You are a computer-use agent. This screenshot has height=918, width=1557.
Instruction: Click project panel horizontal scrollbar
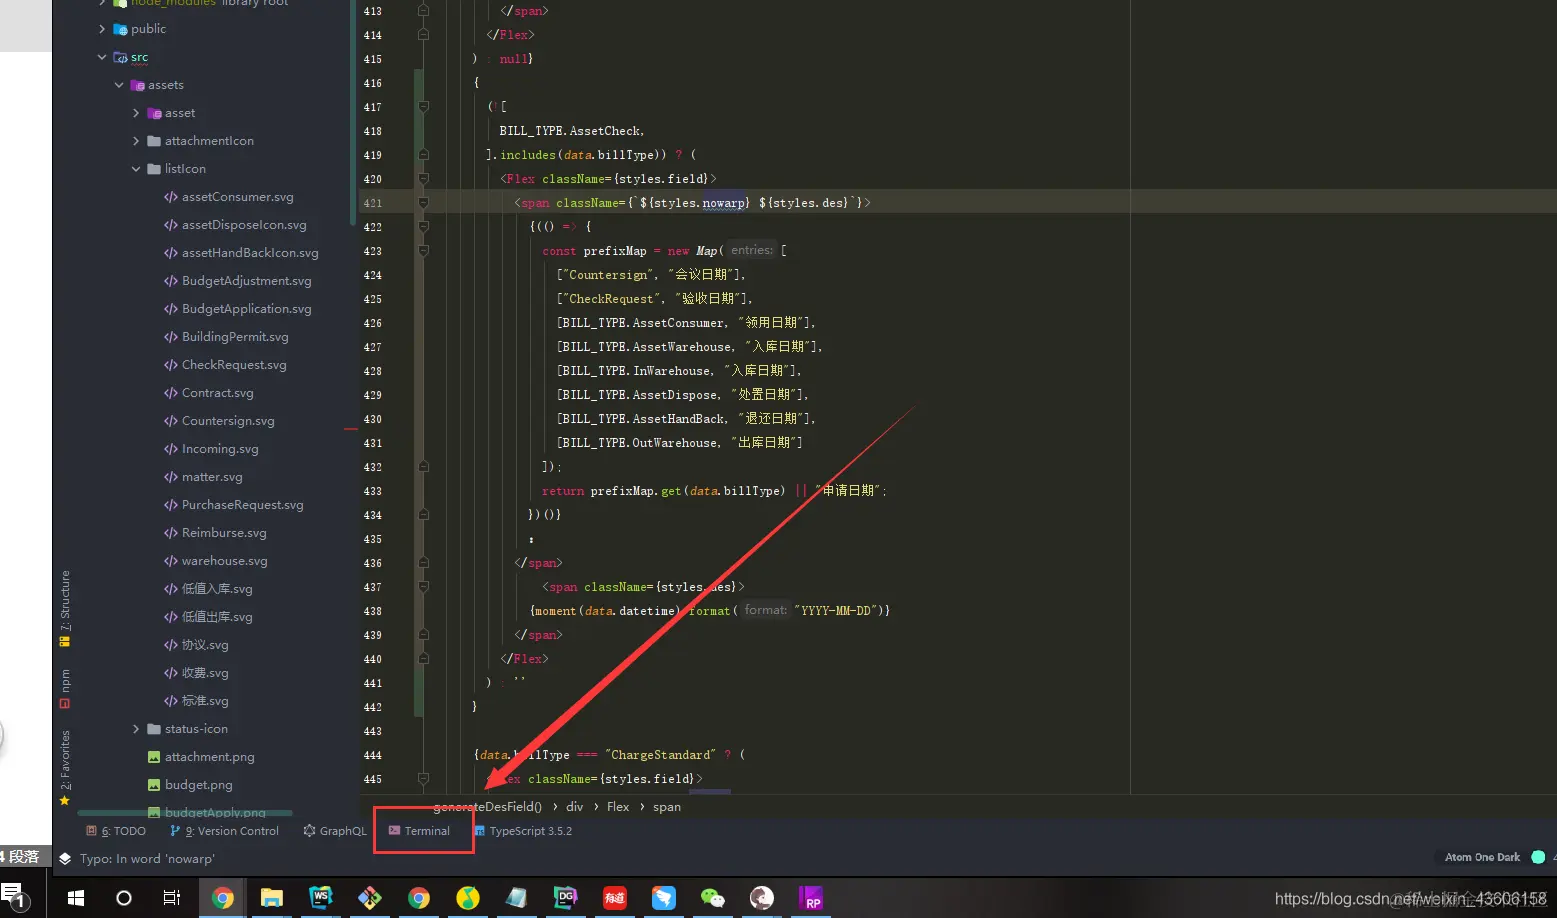pyautogui.click(x=185, y=813)
